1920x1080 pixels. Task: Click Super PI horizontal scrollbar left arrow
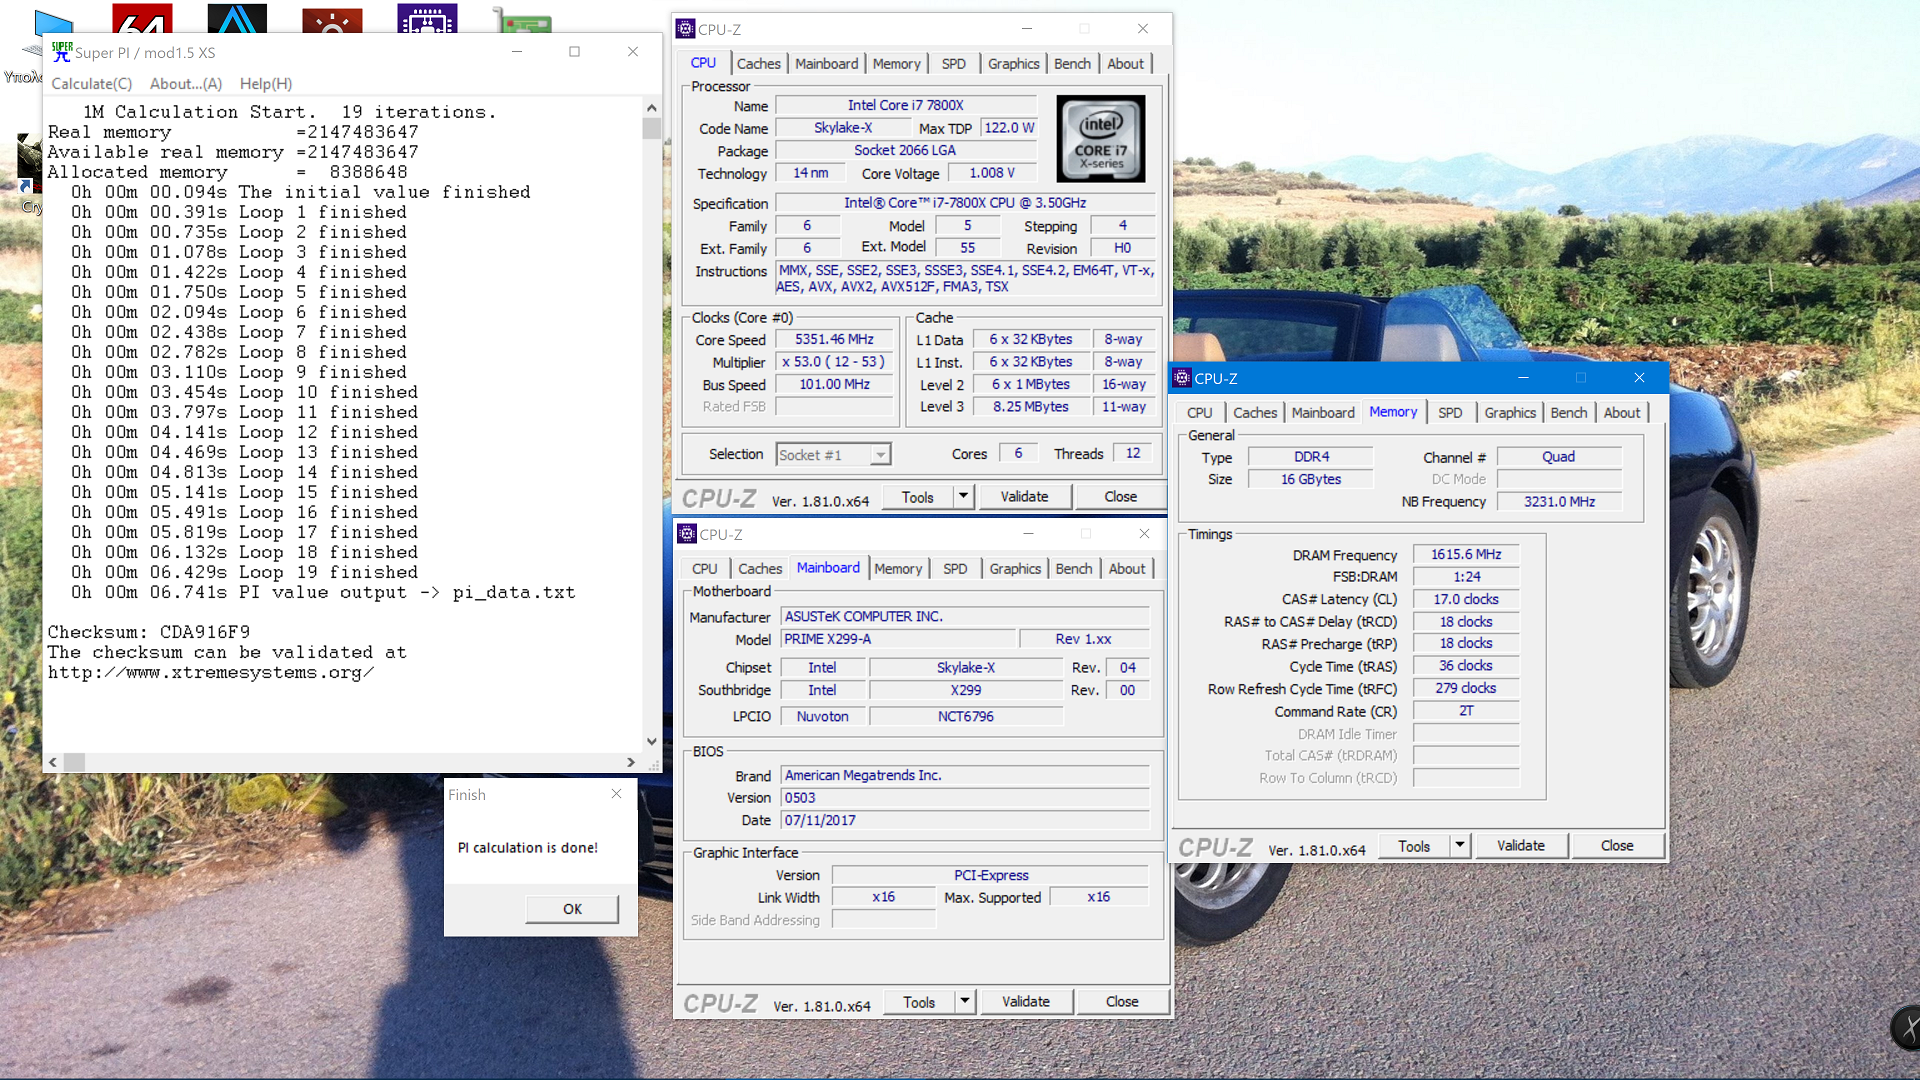point(52,762)
